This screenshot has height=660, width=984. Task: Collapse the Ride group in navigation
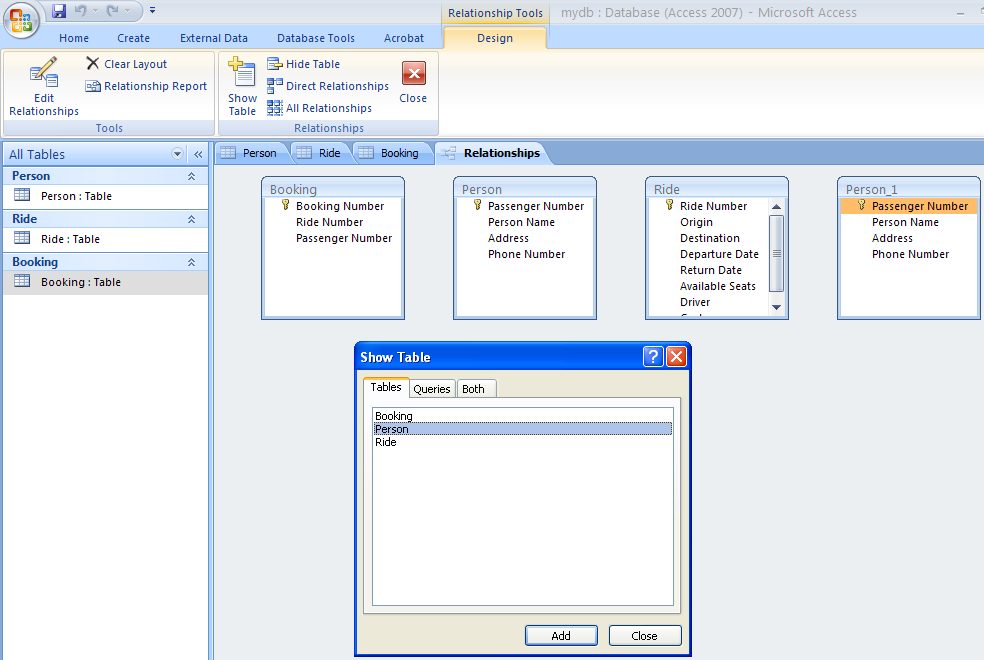tap(191, 219)
